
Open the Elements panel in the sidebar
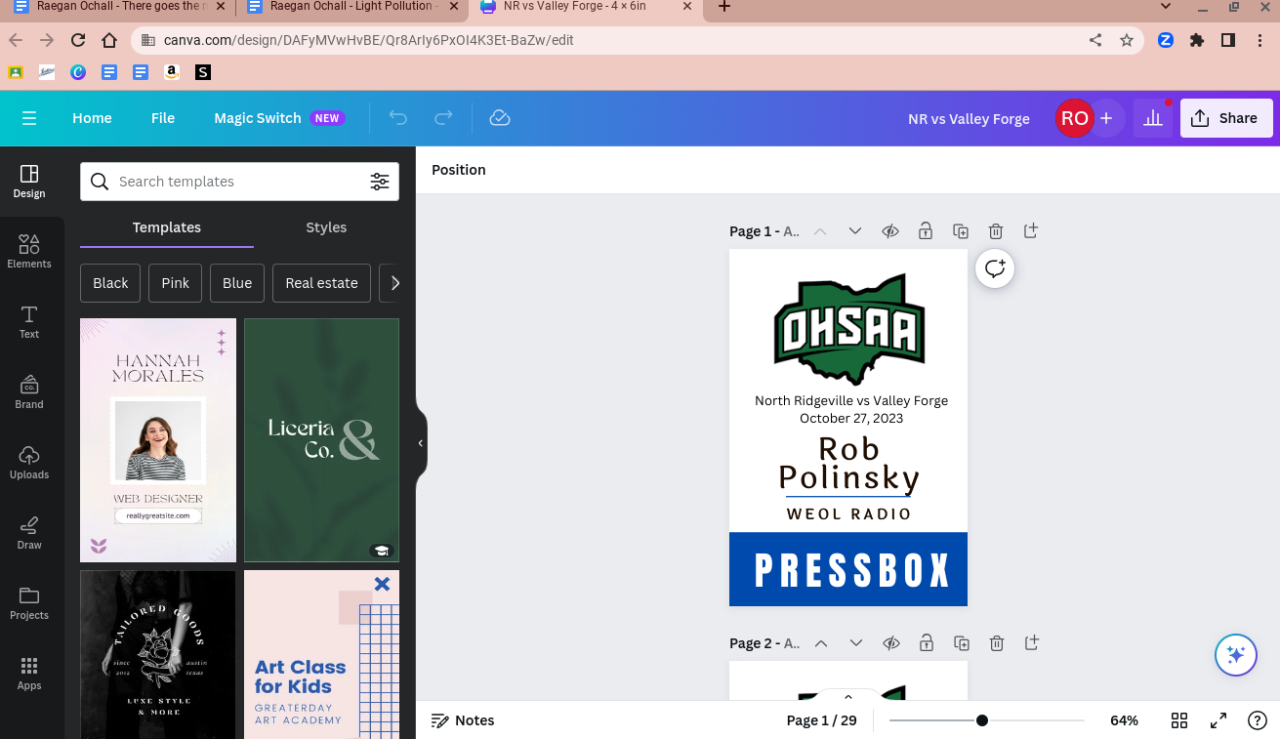tap(29, 251)
